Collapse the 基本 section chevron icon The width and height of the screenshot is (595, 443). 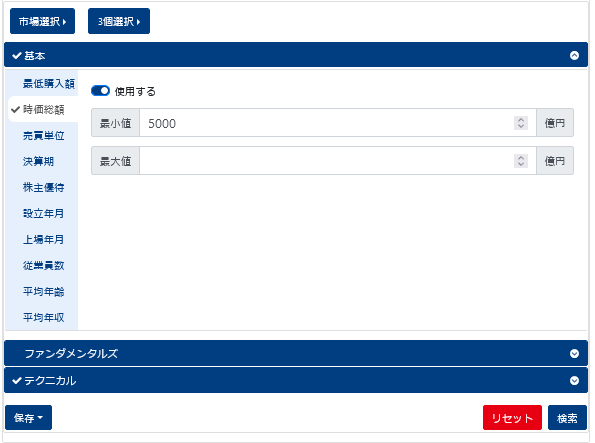pyautogui.click(x=574, y=55)
